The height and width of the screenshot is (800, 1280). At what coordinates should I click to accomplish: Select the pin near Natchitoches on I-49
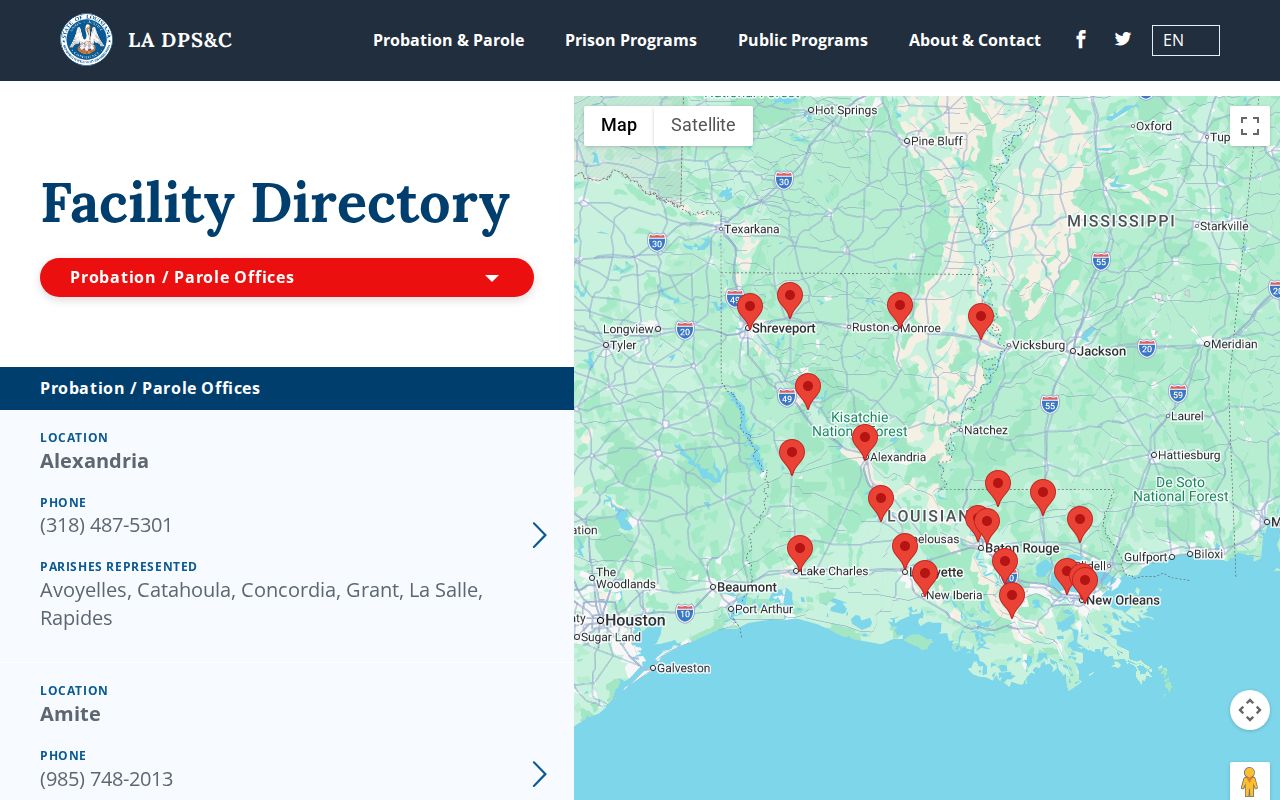808,390
